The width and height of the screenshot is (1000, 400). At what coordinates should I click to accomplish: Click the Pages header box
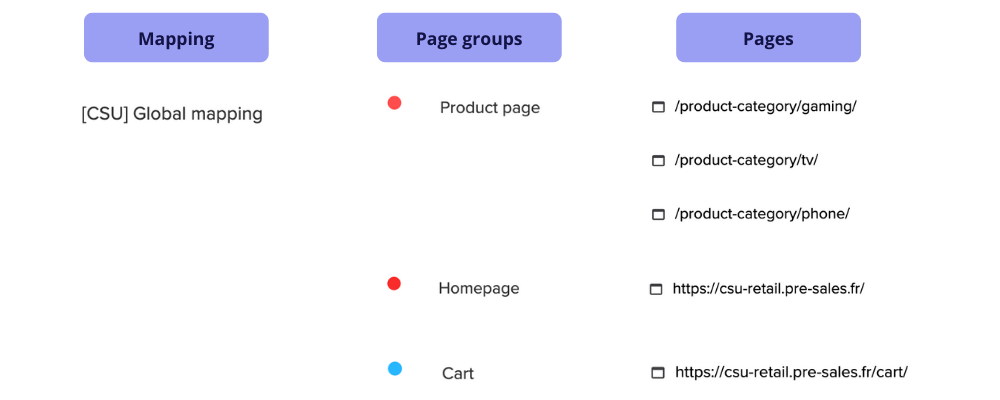point(768,38)
